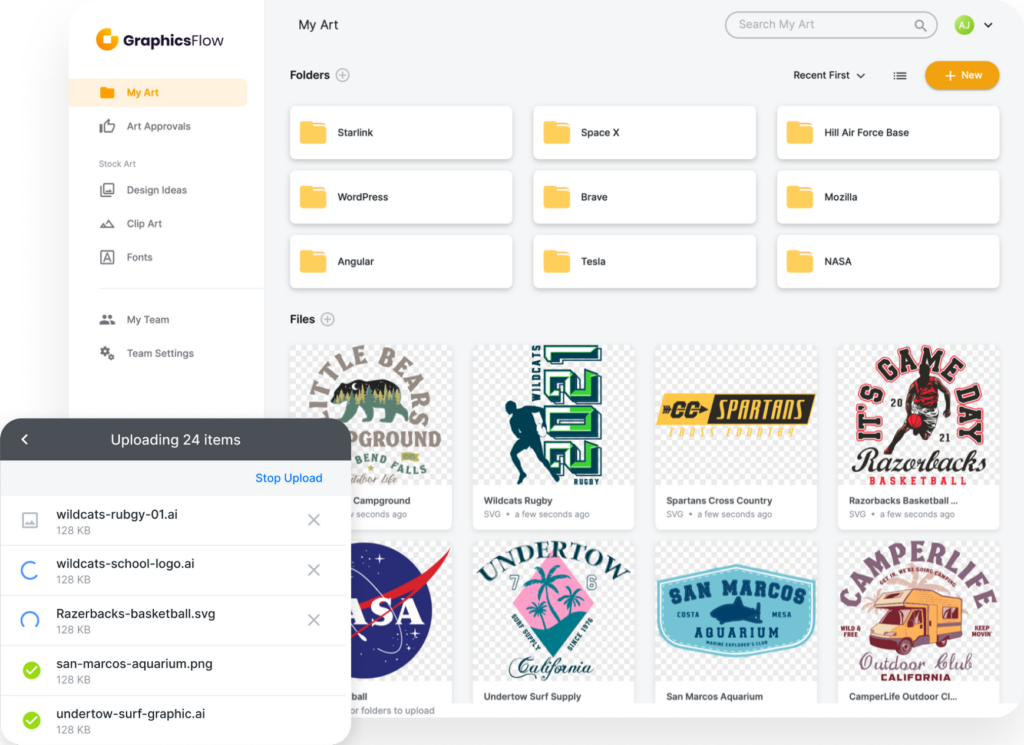The width and height of the screenshot is (1024, 745).
Task: Click the My Team people icon
Action: (x=107, y=319)
